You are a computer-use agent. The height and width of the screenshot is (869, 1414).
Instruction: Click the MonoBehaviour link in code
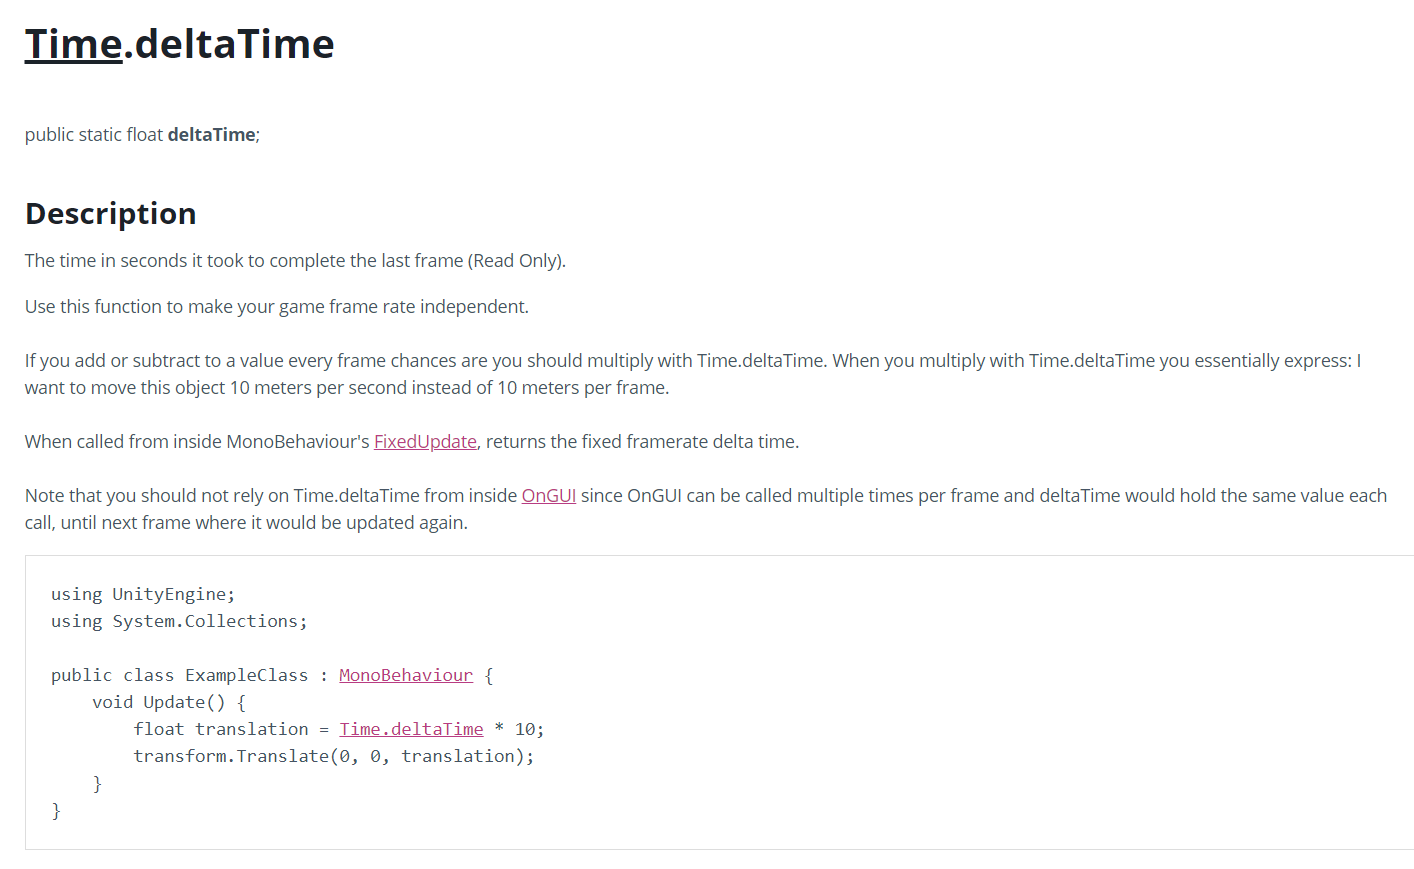(406, 675)
